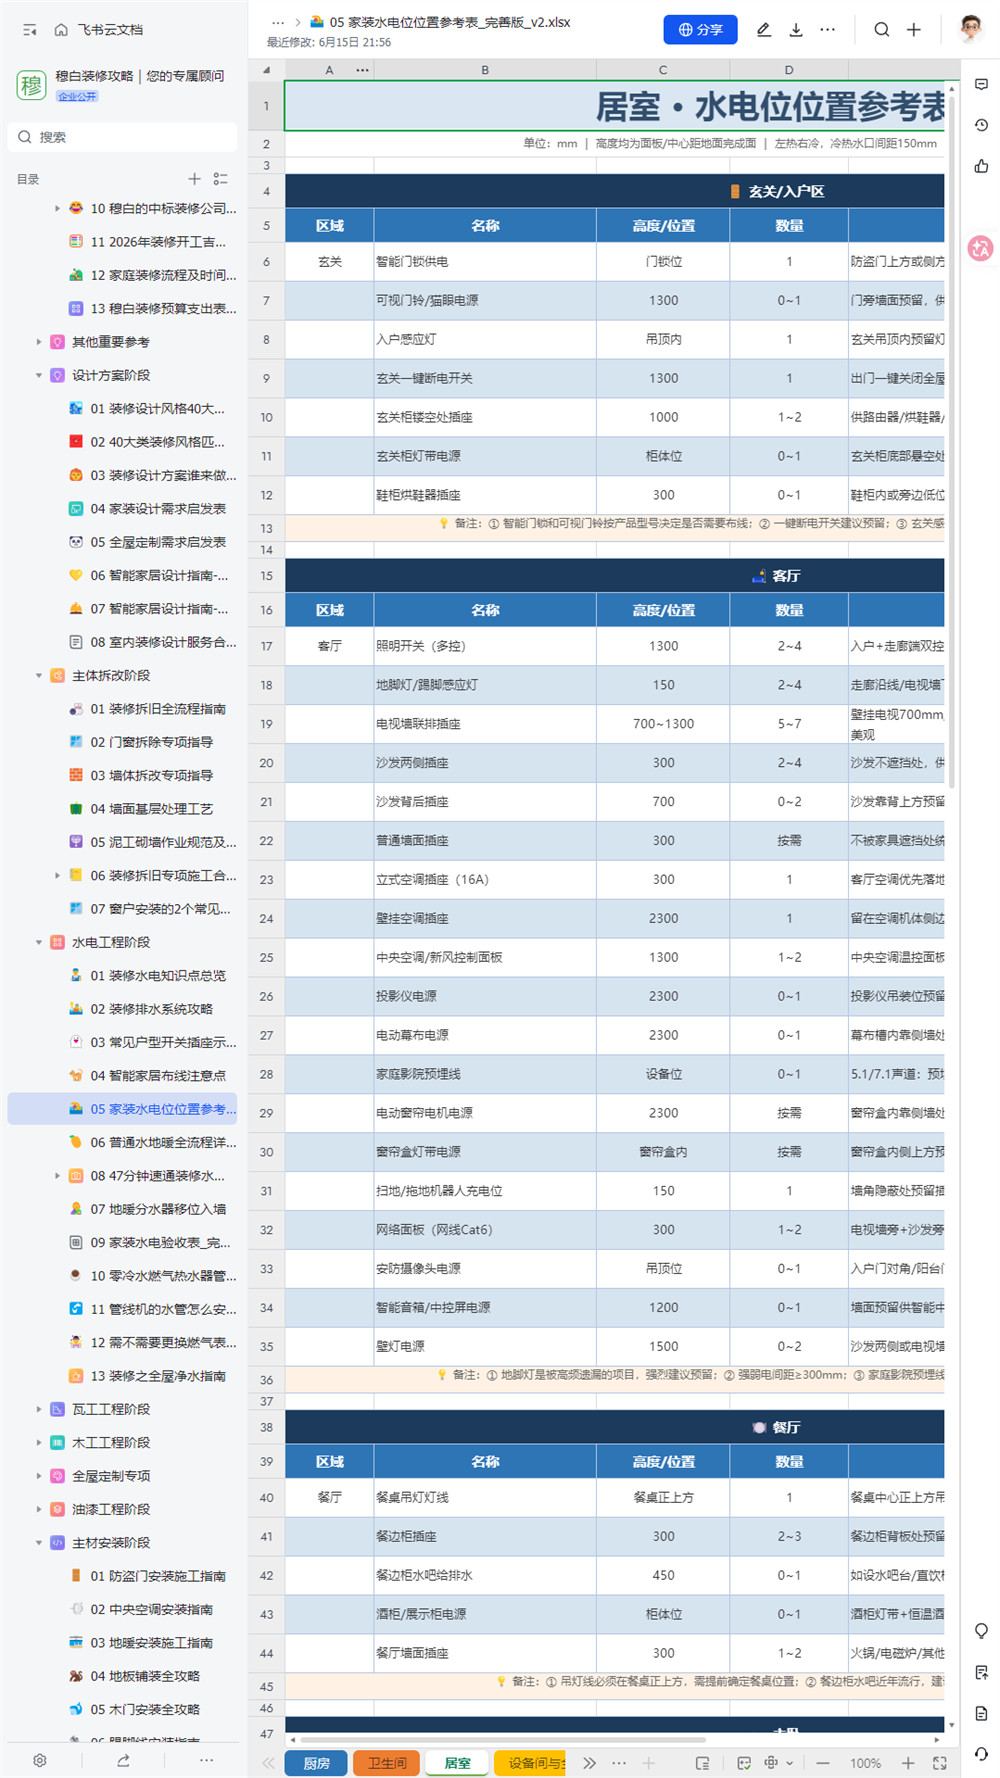Click the search field in the sidebar
The image size is (1000, 1778).
[123, 137]
